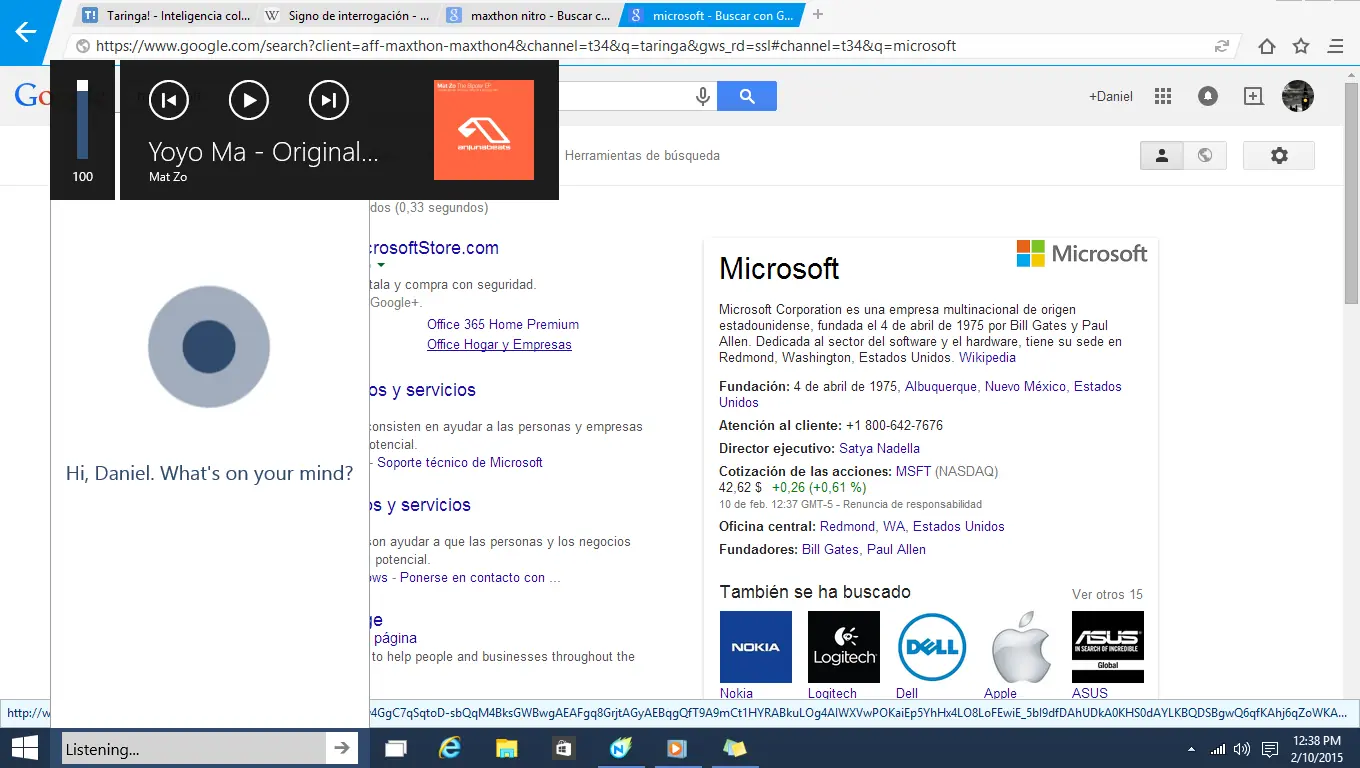Open the Nuevo México link

click(1025, 386)
